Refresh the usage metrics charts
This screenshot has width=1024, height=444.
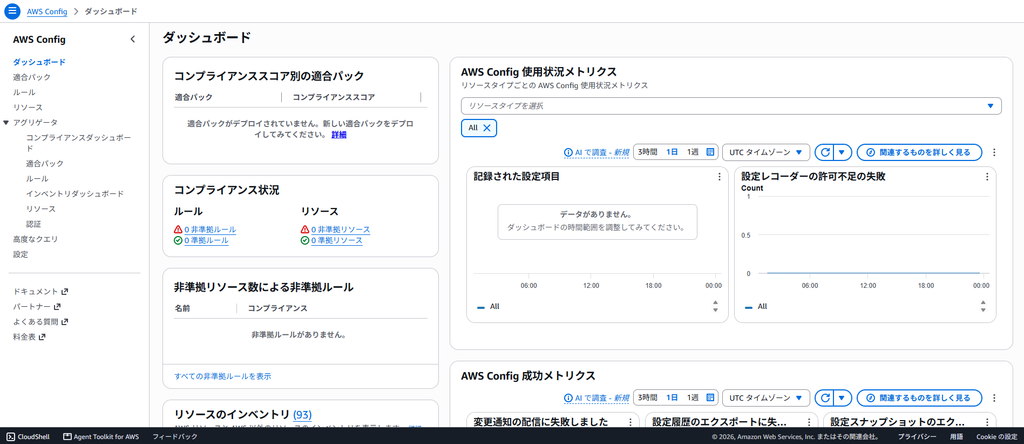point(824,152)
